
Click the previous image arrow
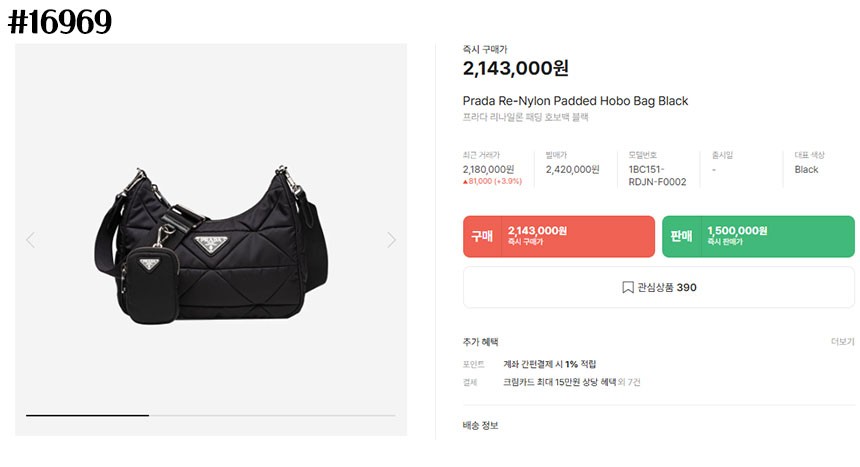[x=30, y=240]
